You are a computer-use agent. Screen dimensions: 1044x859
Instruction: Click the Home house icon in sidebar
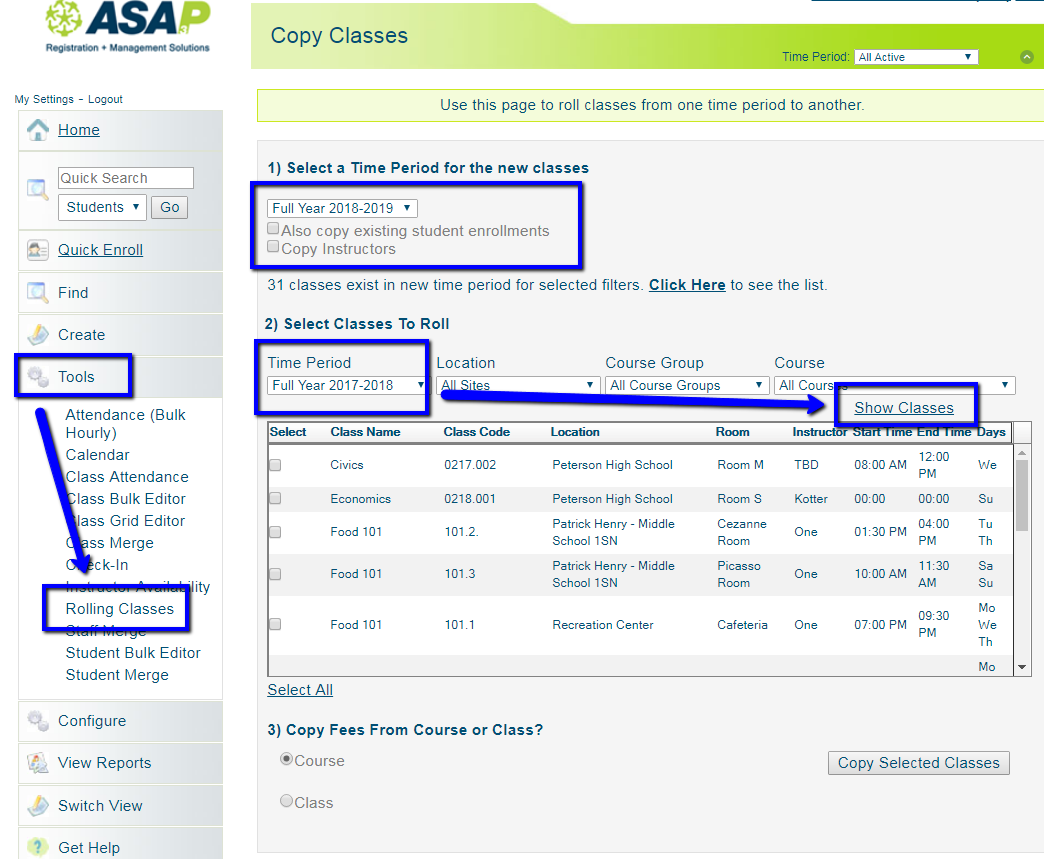click(x=38, y=130)
